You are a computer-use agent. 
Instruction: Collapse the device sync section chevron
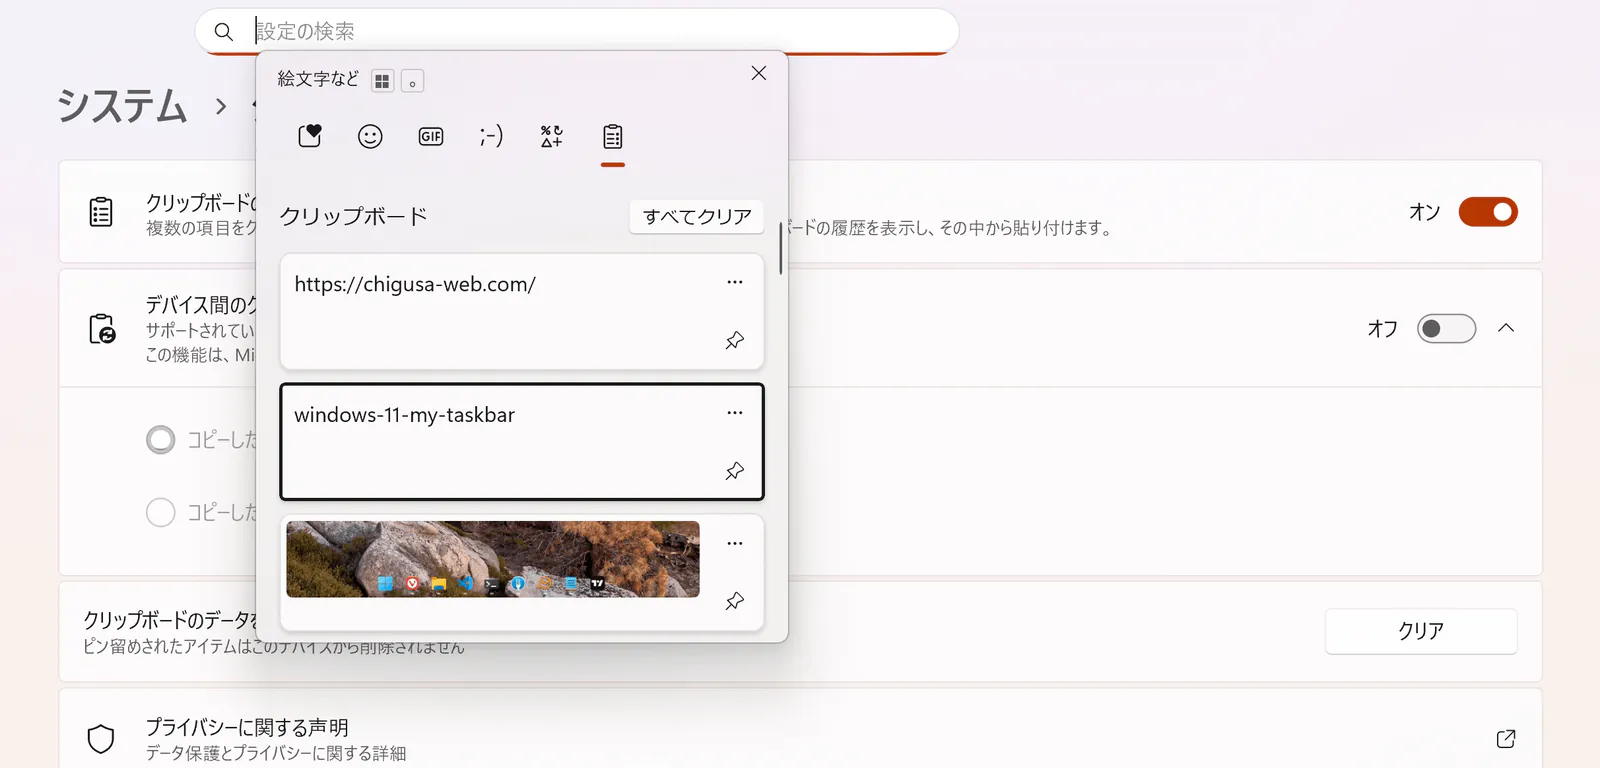1506,328
